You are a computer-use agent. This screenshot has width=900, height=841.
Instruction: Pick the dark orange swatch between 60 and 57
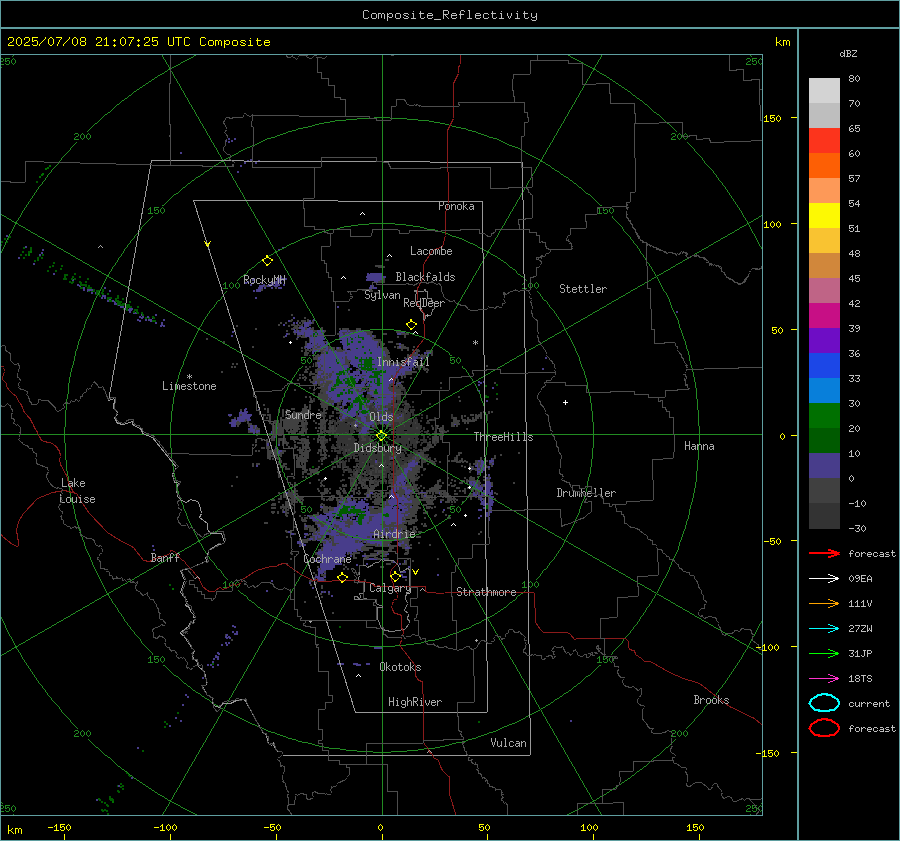point(824,165)
